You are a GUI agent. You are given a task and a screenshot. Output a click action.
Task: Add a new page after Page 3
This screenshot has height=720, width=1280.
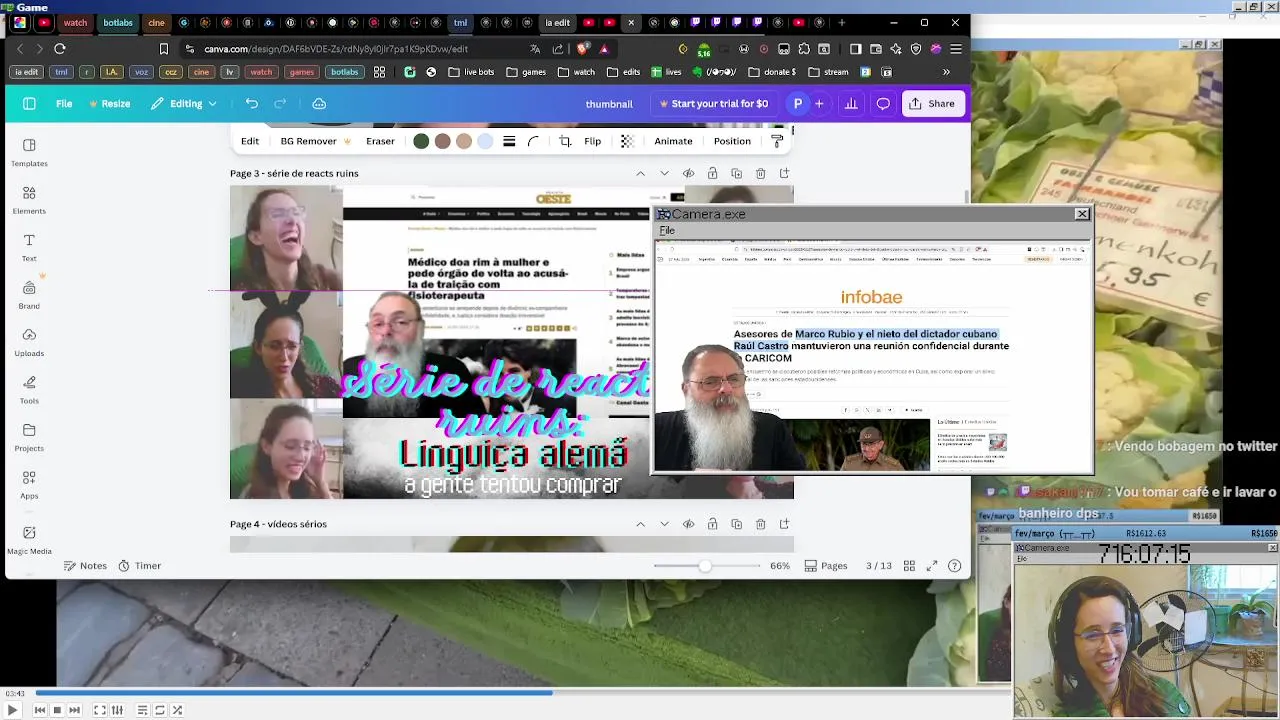(x=784, y=173)
